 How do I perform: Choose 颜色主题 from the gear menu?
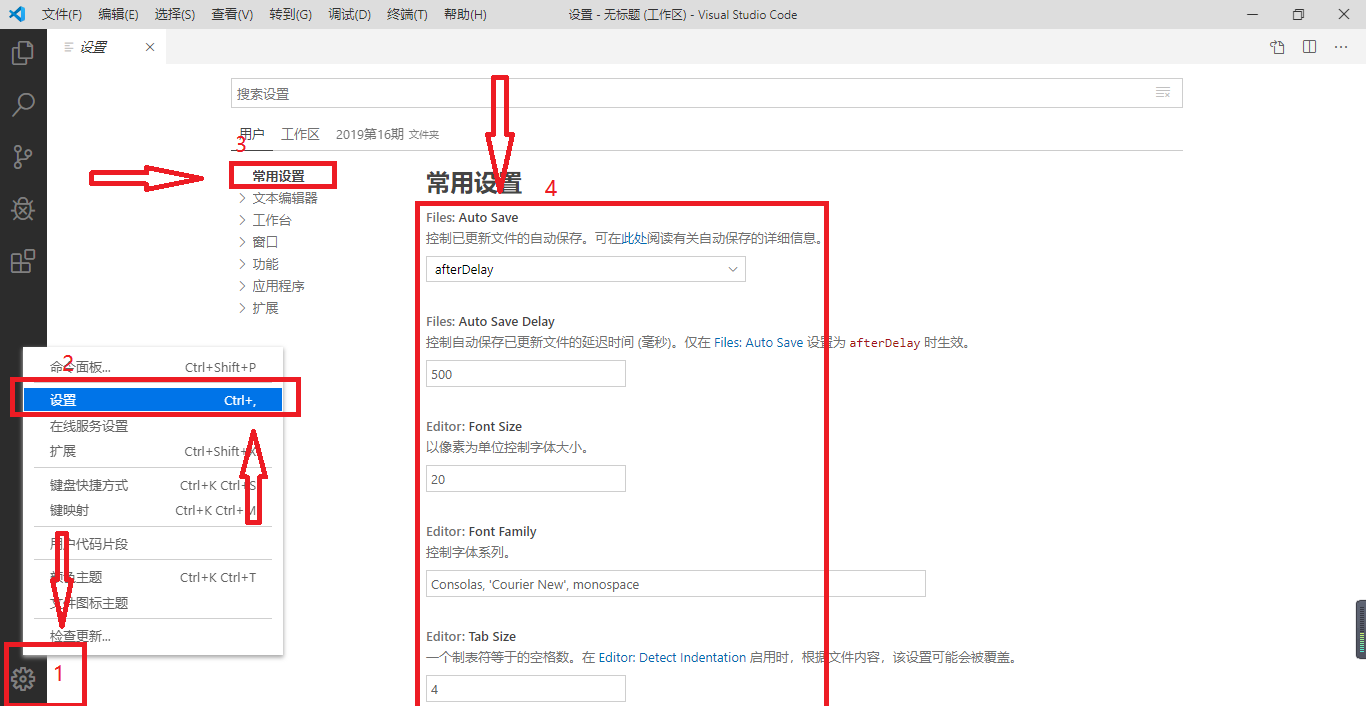153,577
